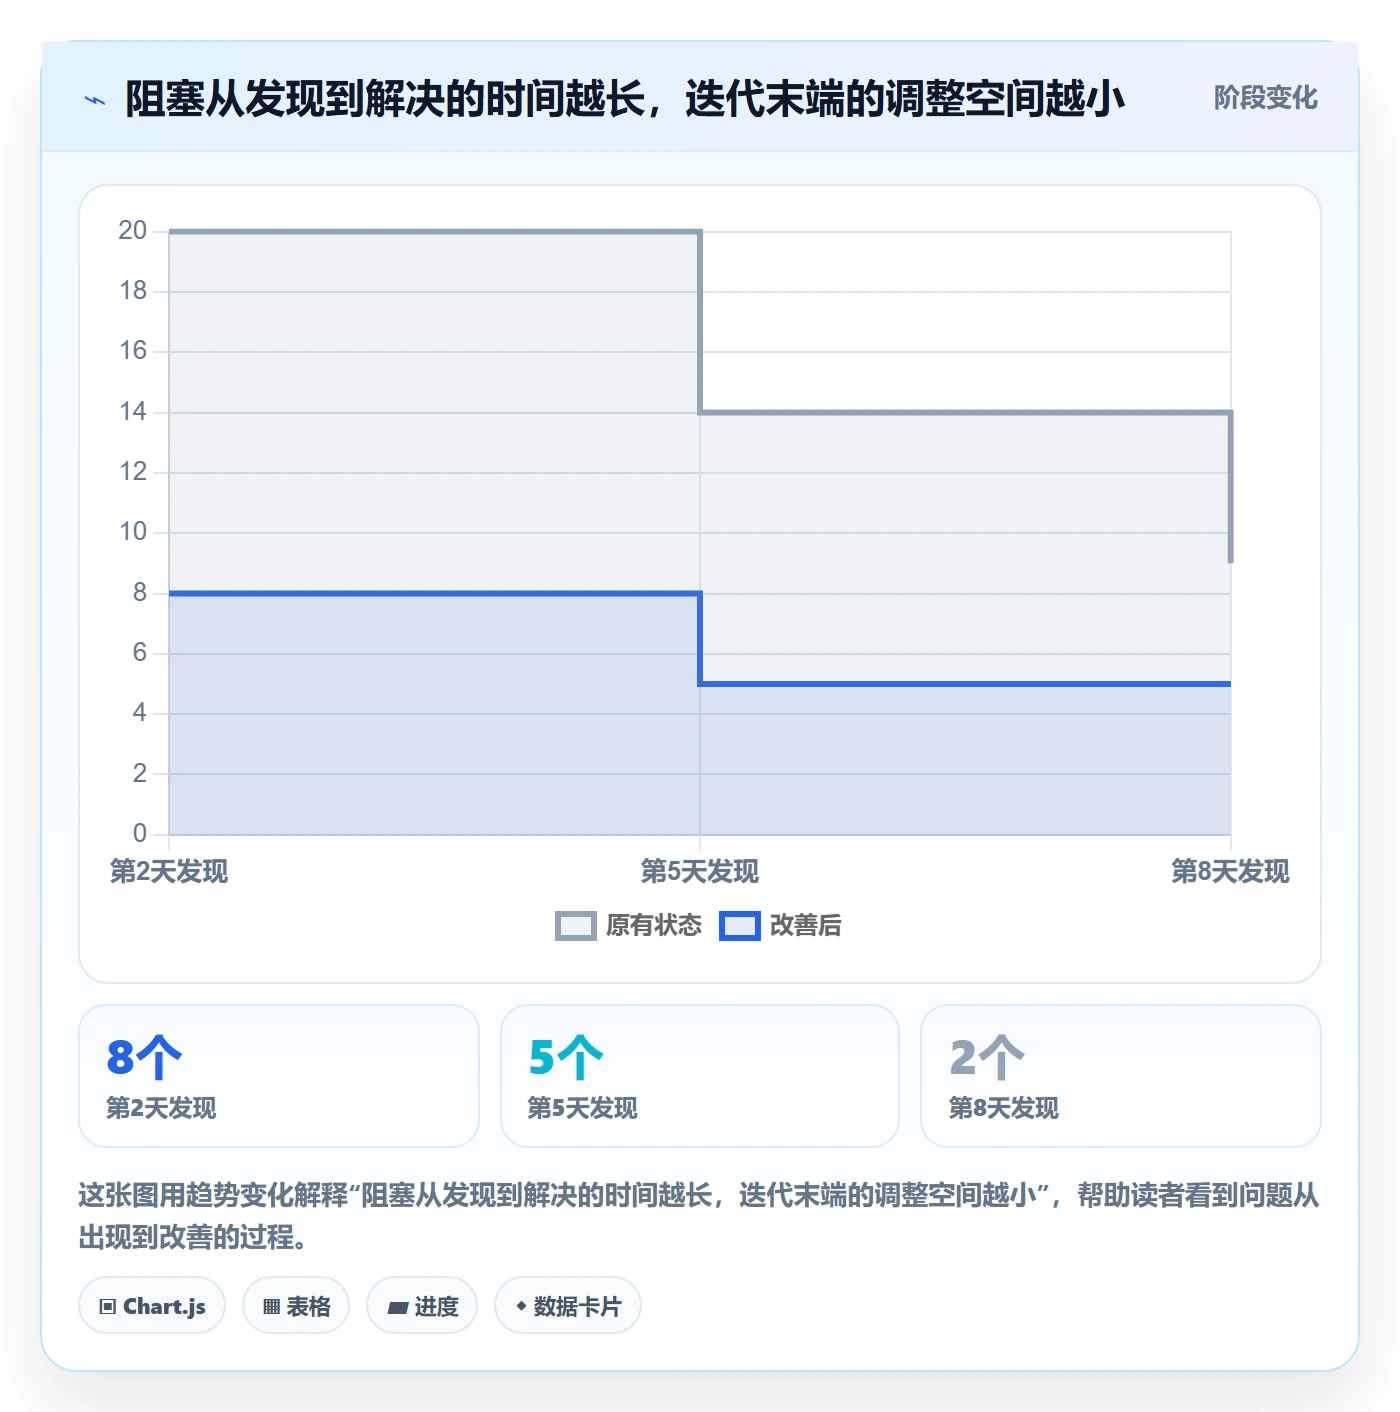
Task: Click the 第2天发现 x-axis label
Action: tap(169, 872)
